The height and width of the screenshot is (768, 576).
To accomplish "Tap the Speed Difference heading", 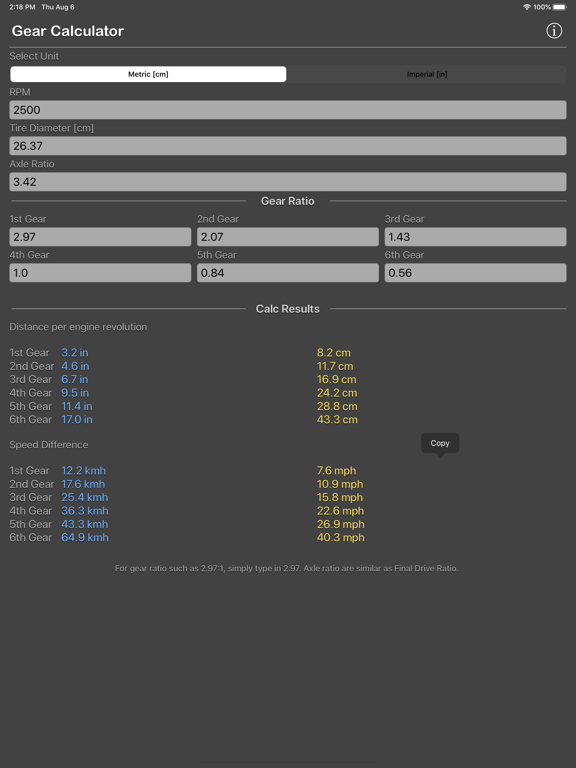I will (49, 445).
